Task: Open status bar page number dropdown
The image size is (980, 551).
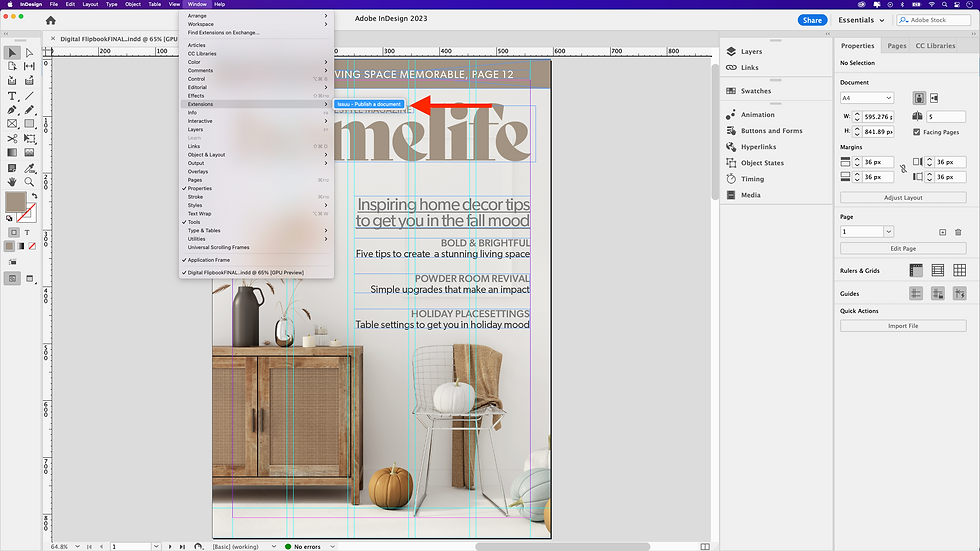Action: (x=156, y=547)
